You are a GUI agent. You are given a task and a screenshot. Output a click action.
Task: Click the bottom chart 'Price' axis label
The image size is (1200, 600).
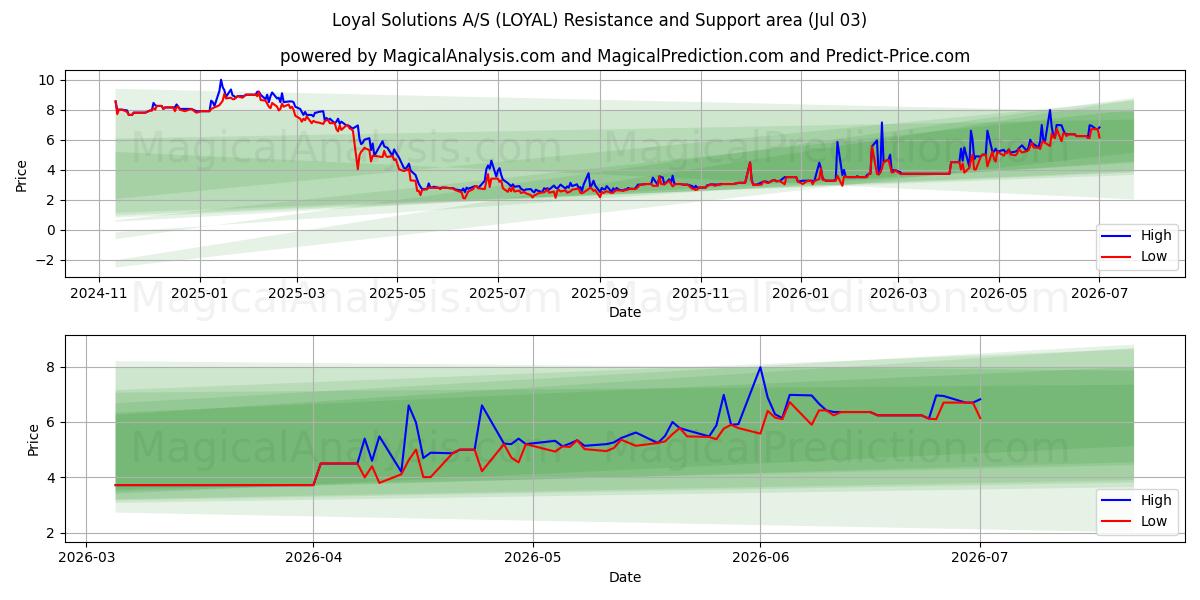click(34, 439)
